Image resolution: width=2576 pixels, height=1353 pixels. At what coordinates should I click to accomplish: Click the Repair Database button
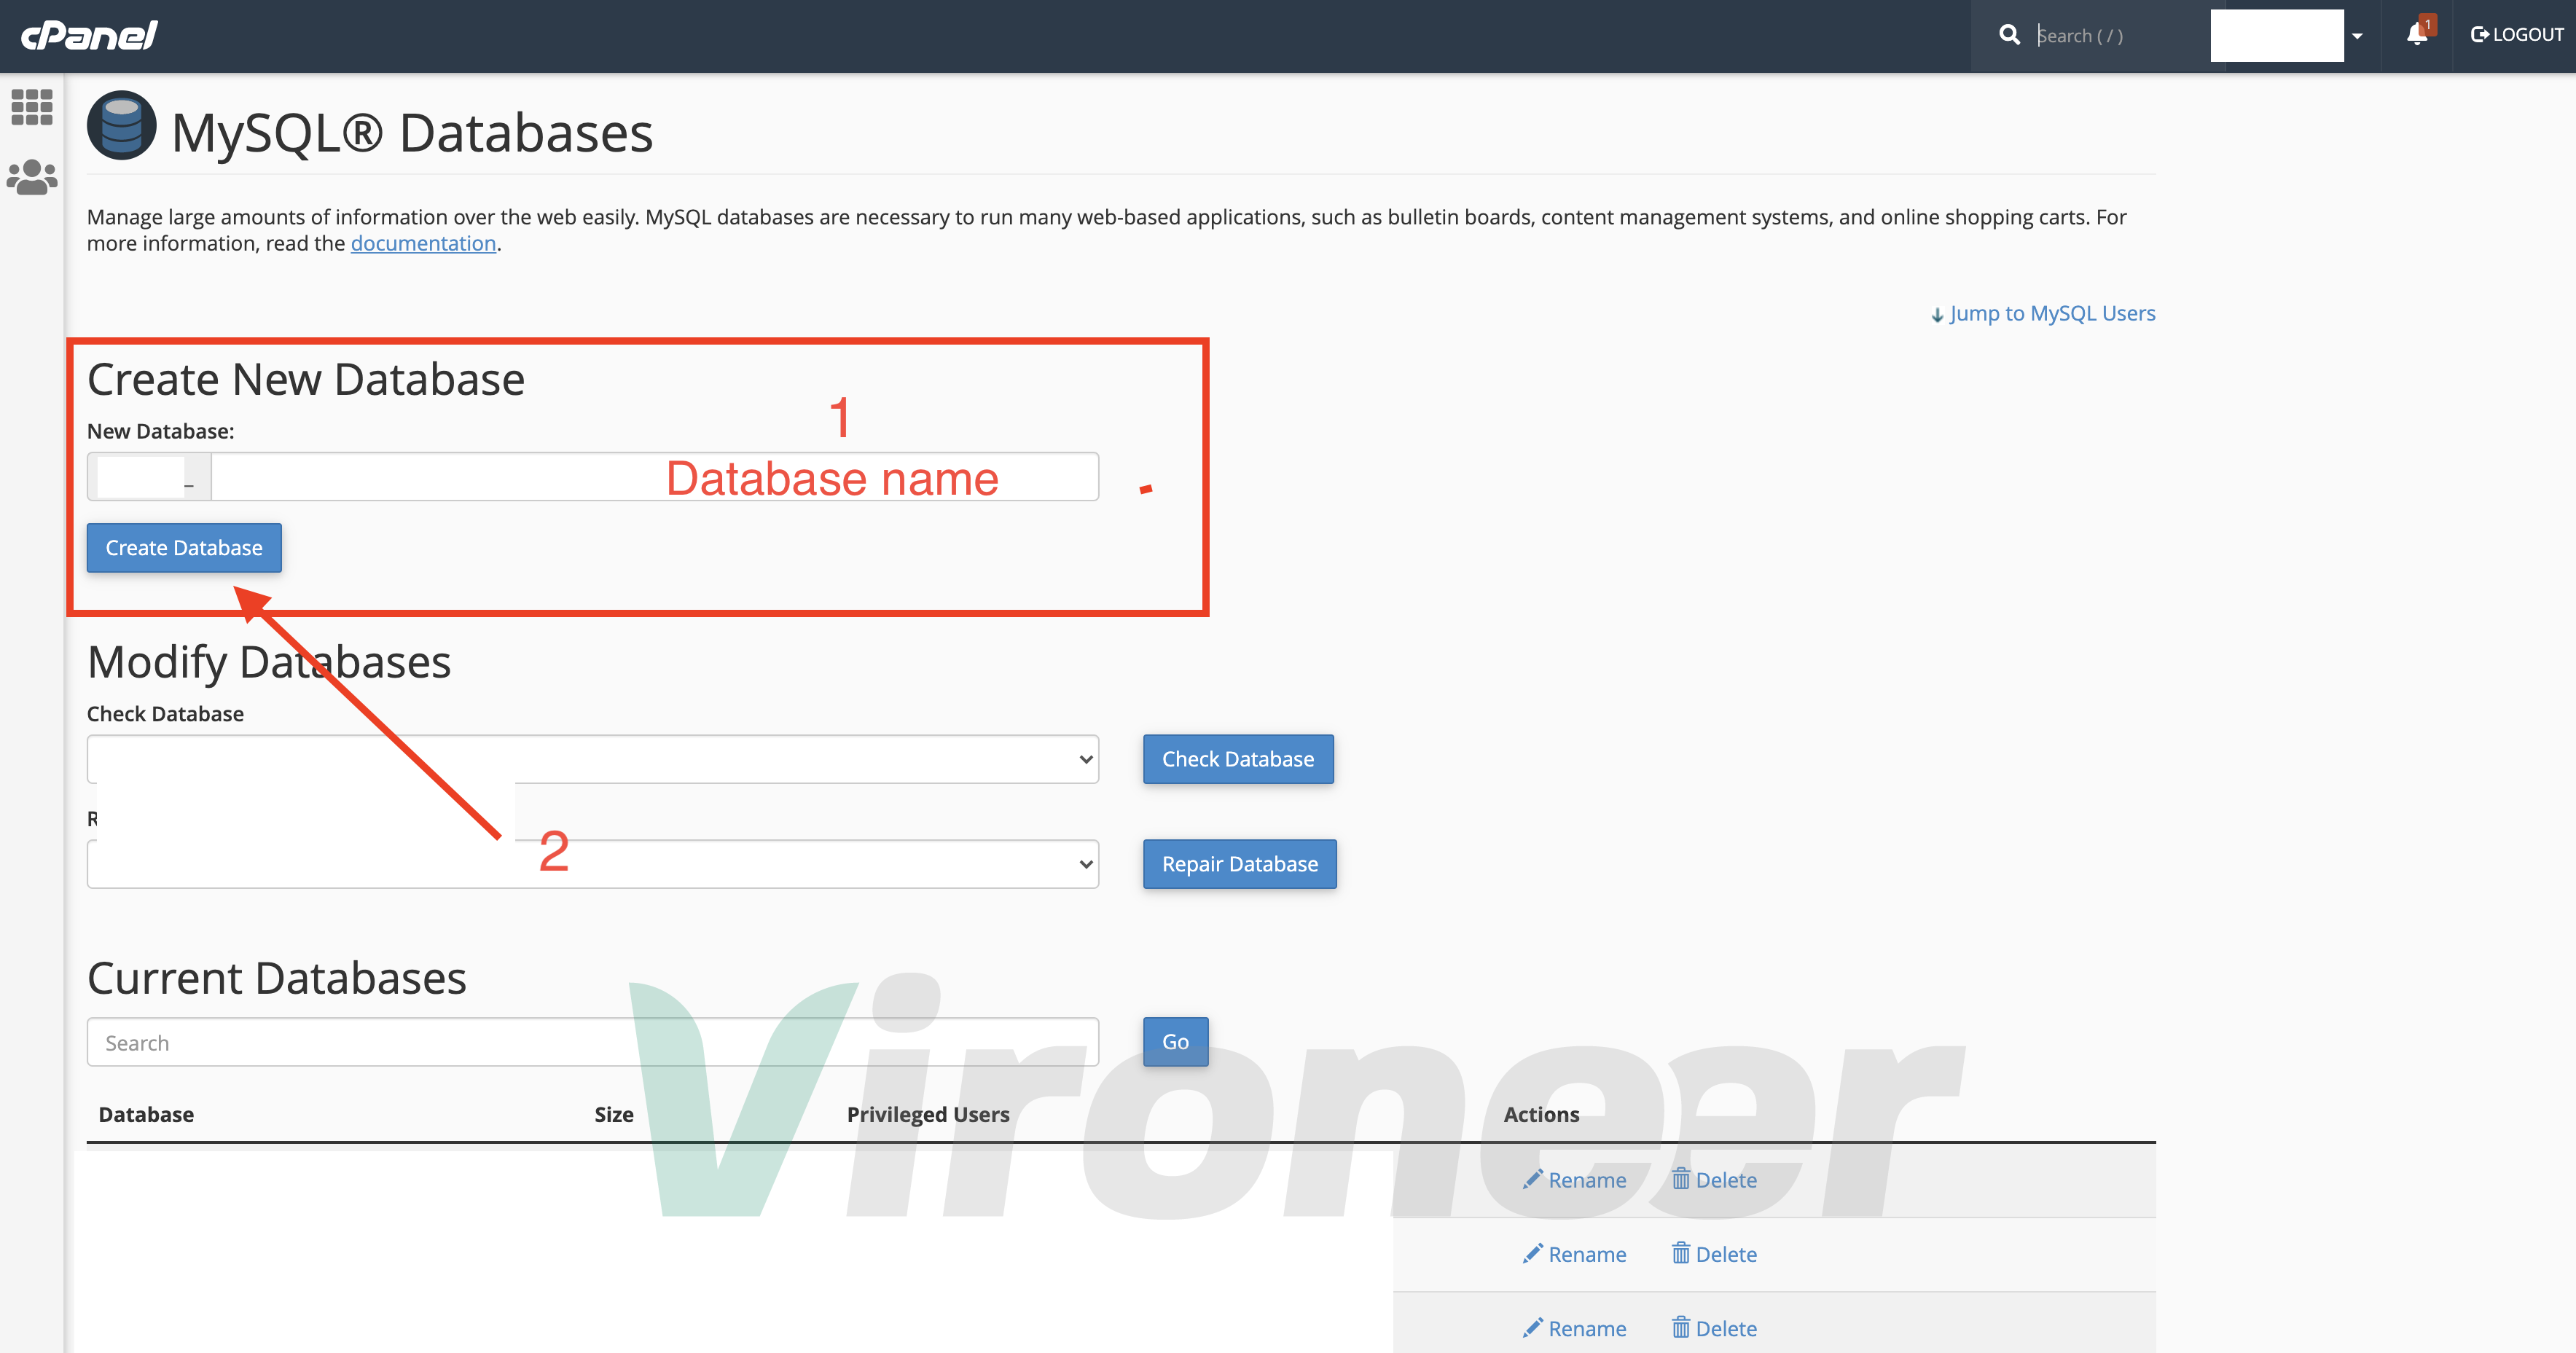point(1239,864)
